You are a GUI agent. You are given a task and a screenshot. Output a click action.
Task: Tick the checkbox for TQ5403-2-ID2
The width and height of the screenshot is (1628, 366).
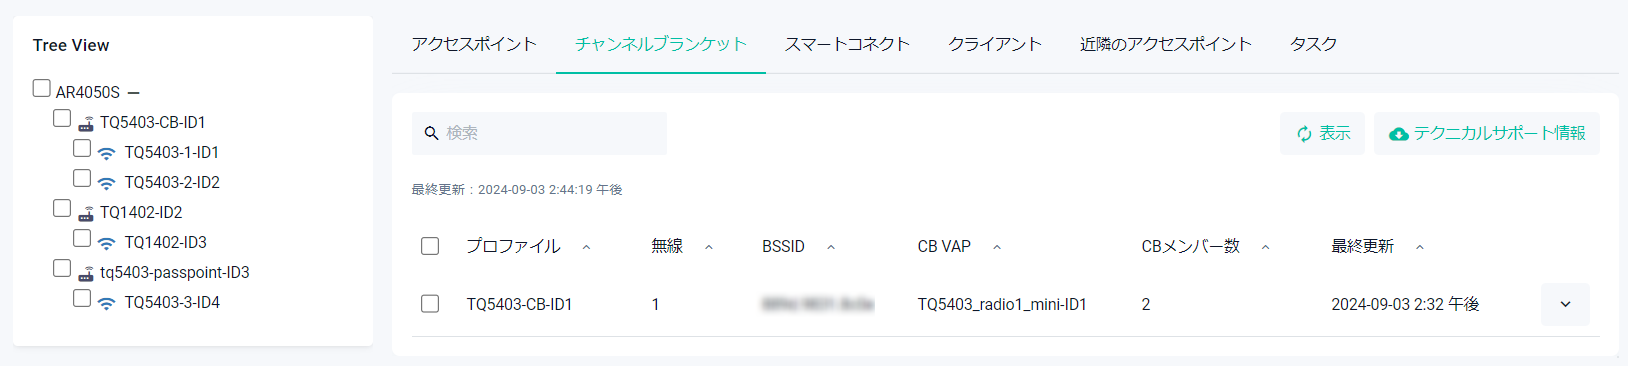tap(82, 178)
